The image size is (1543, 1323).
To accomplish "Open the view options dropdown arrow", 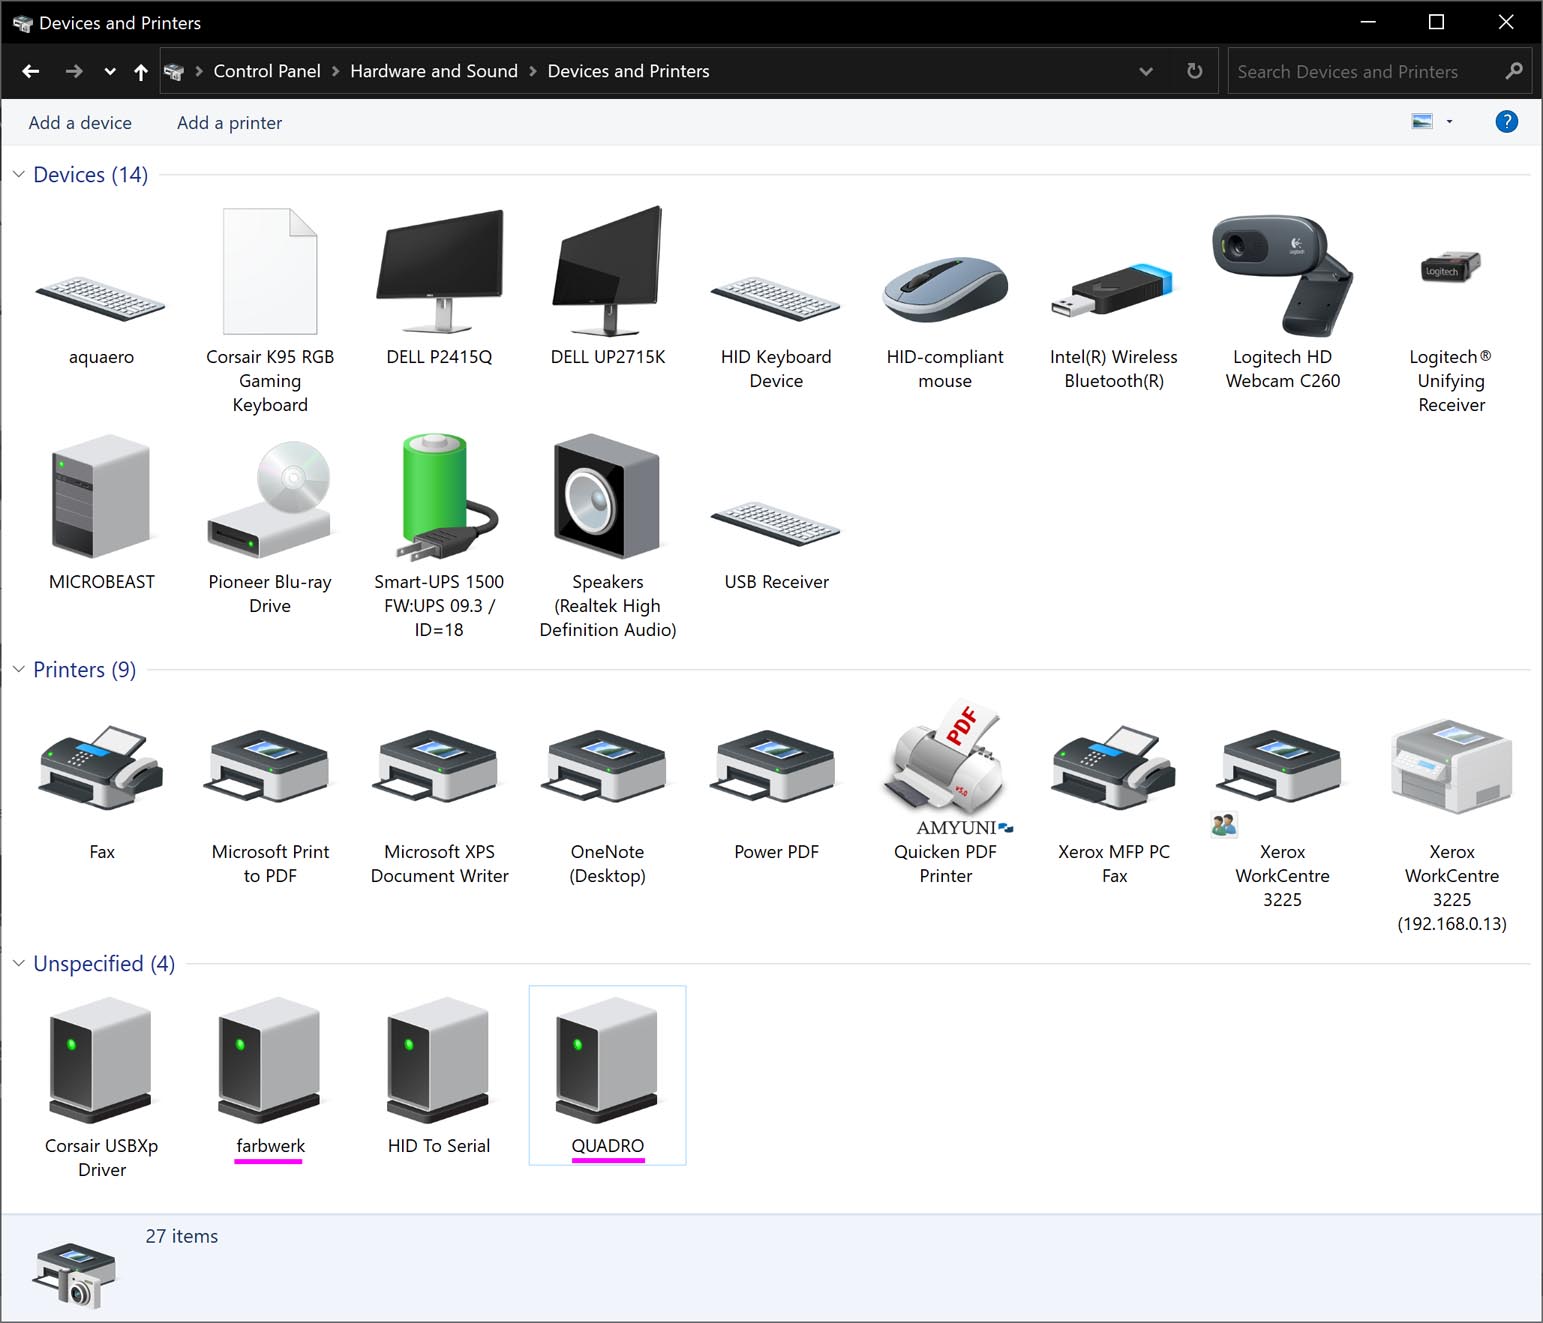I will point(1449,122).
